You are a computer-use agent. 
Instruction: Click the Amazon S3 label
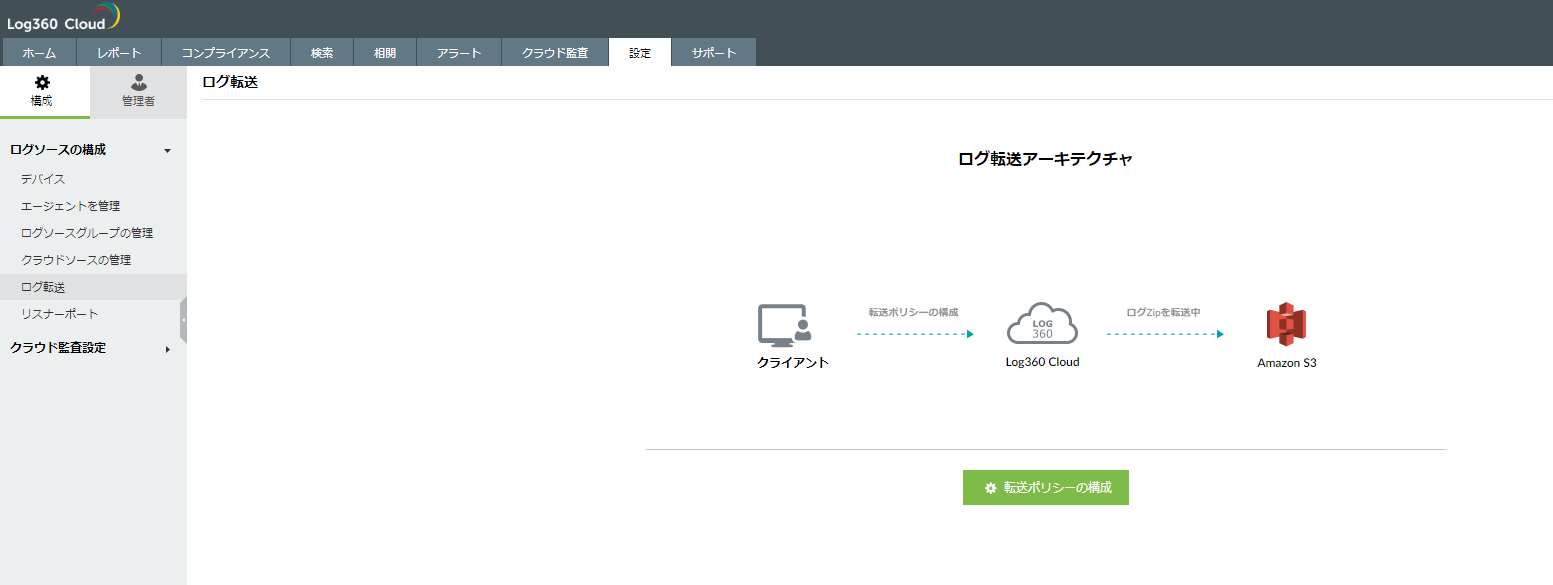tap(1287, 363)
